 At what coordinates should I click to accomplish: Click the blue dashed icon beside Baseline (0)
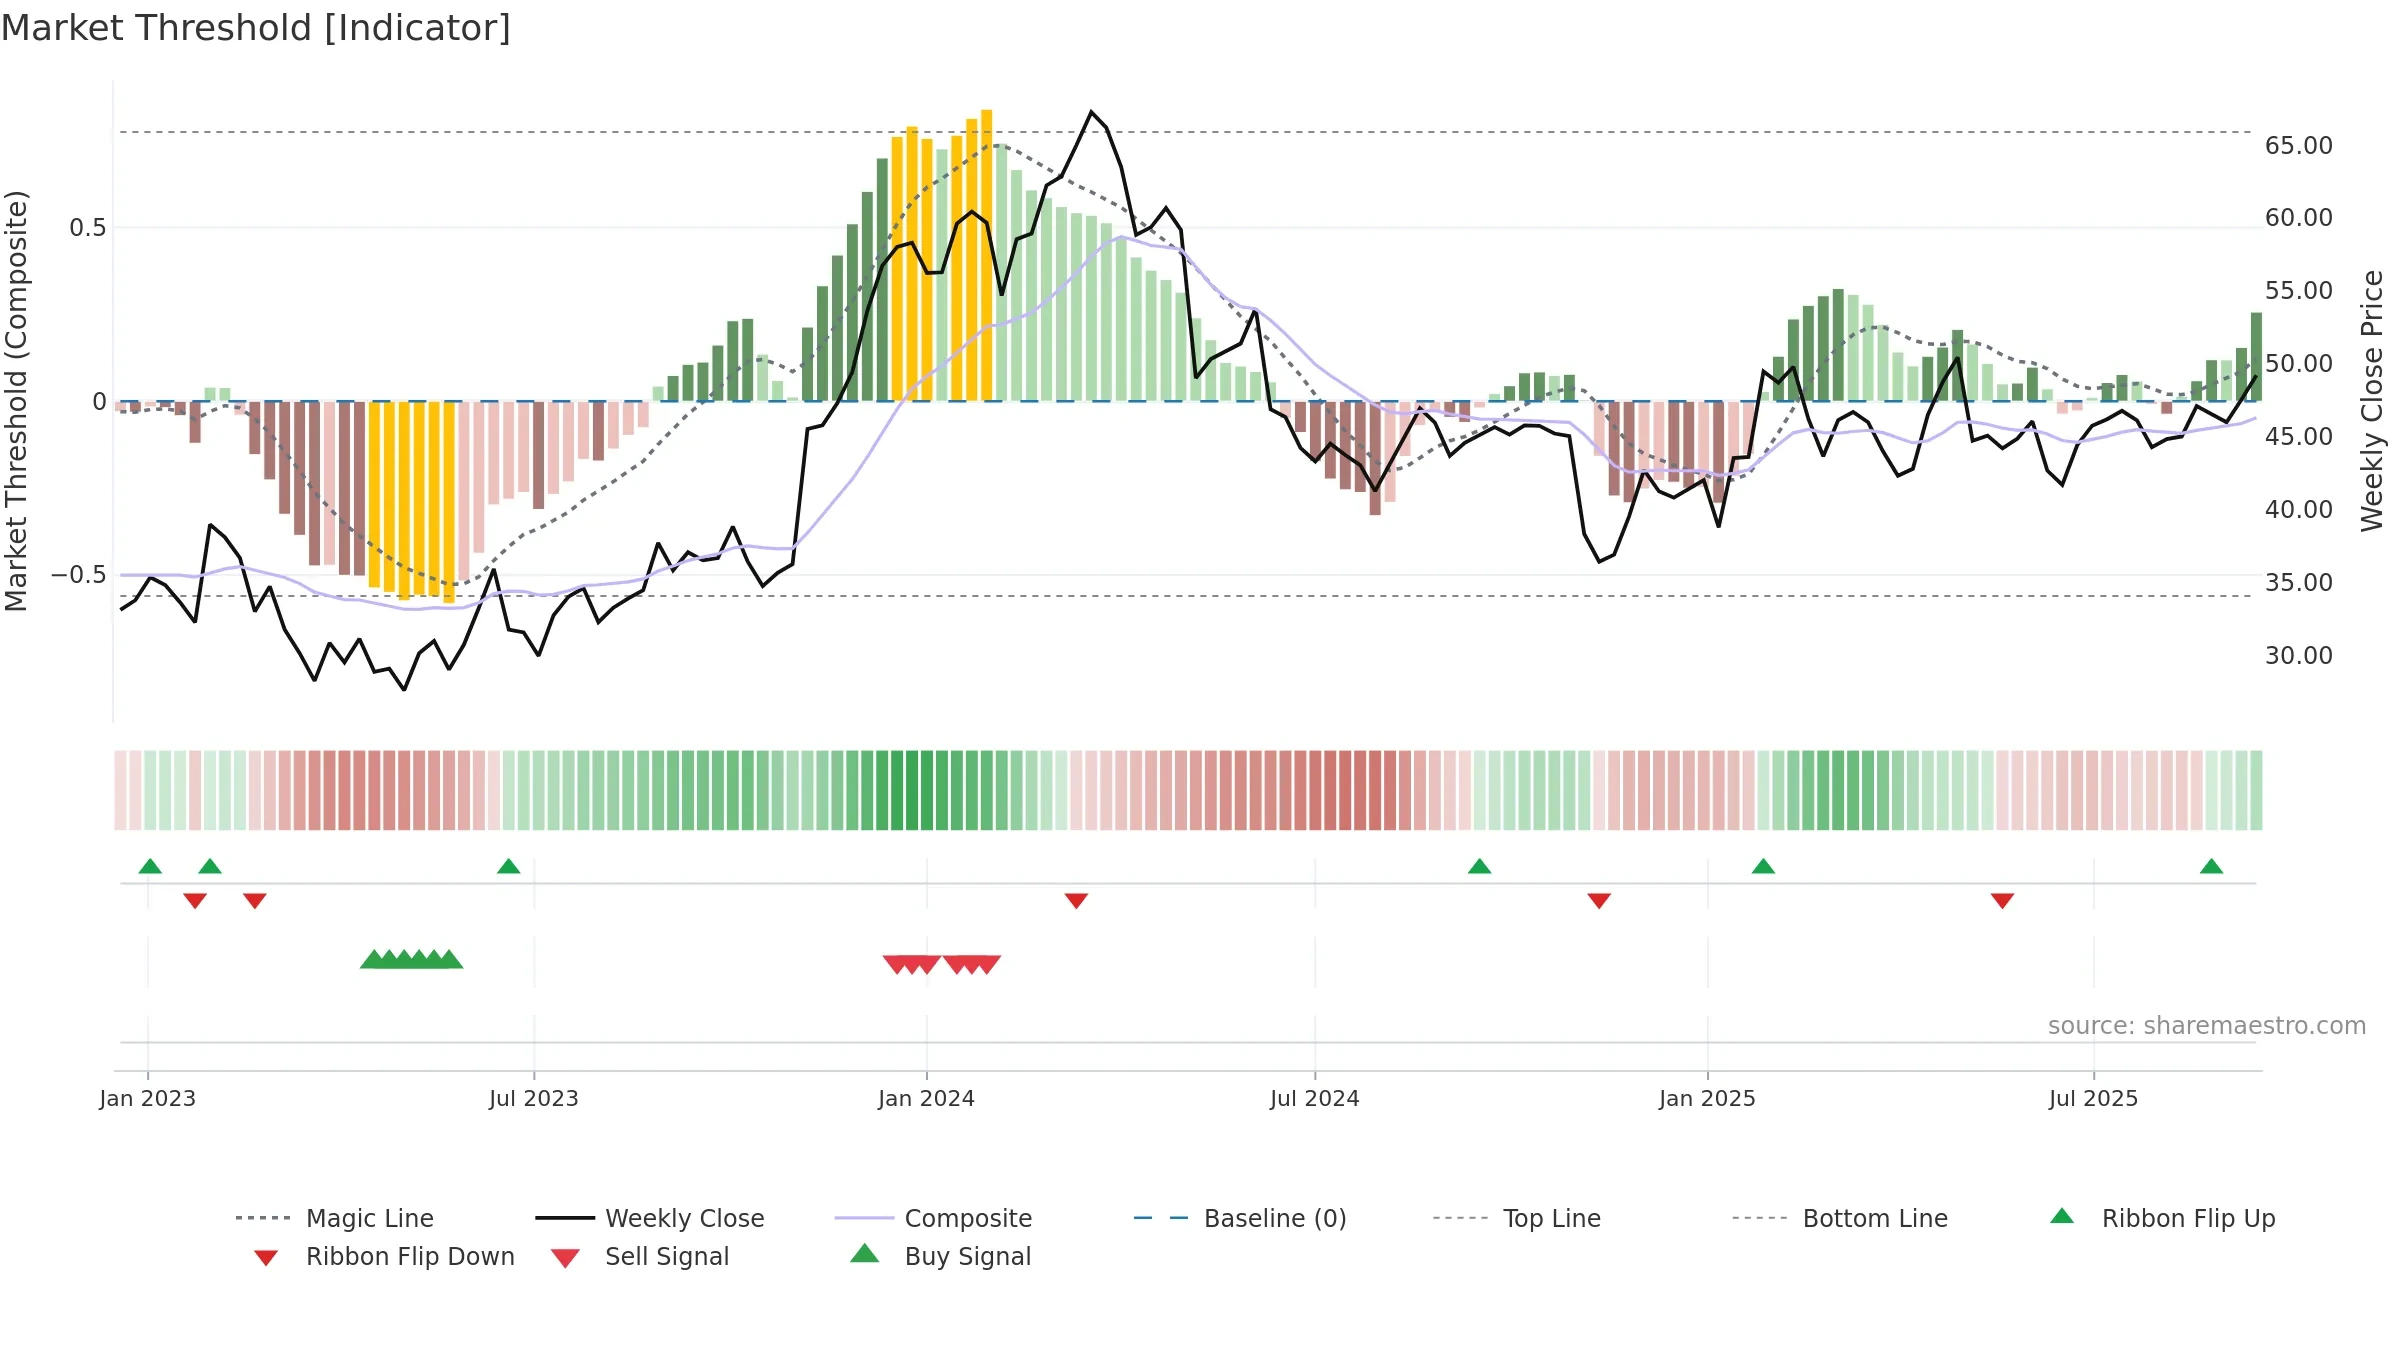(1161, 1218)
